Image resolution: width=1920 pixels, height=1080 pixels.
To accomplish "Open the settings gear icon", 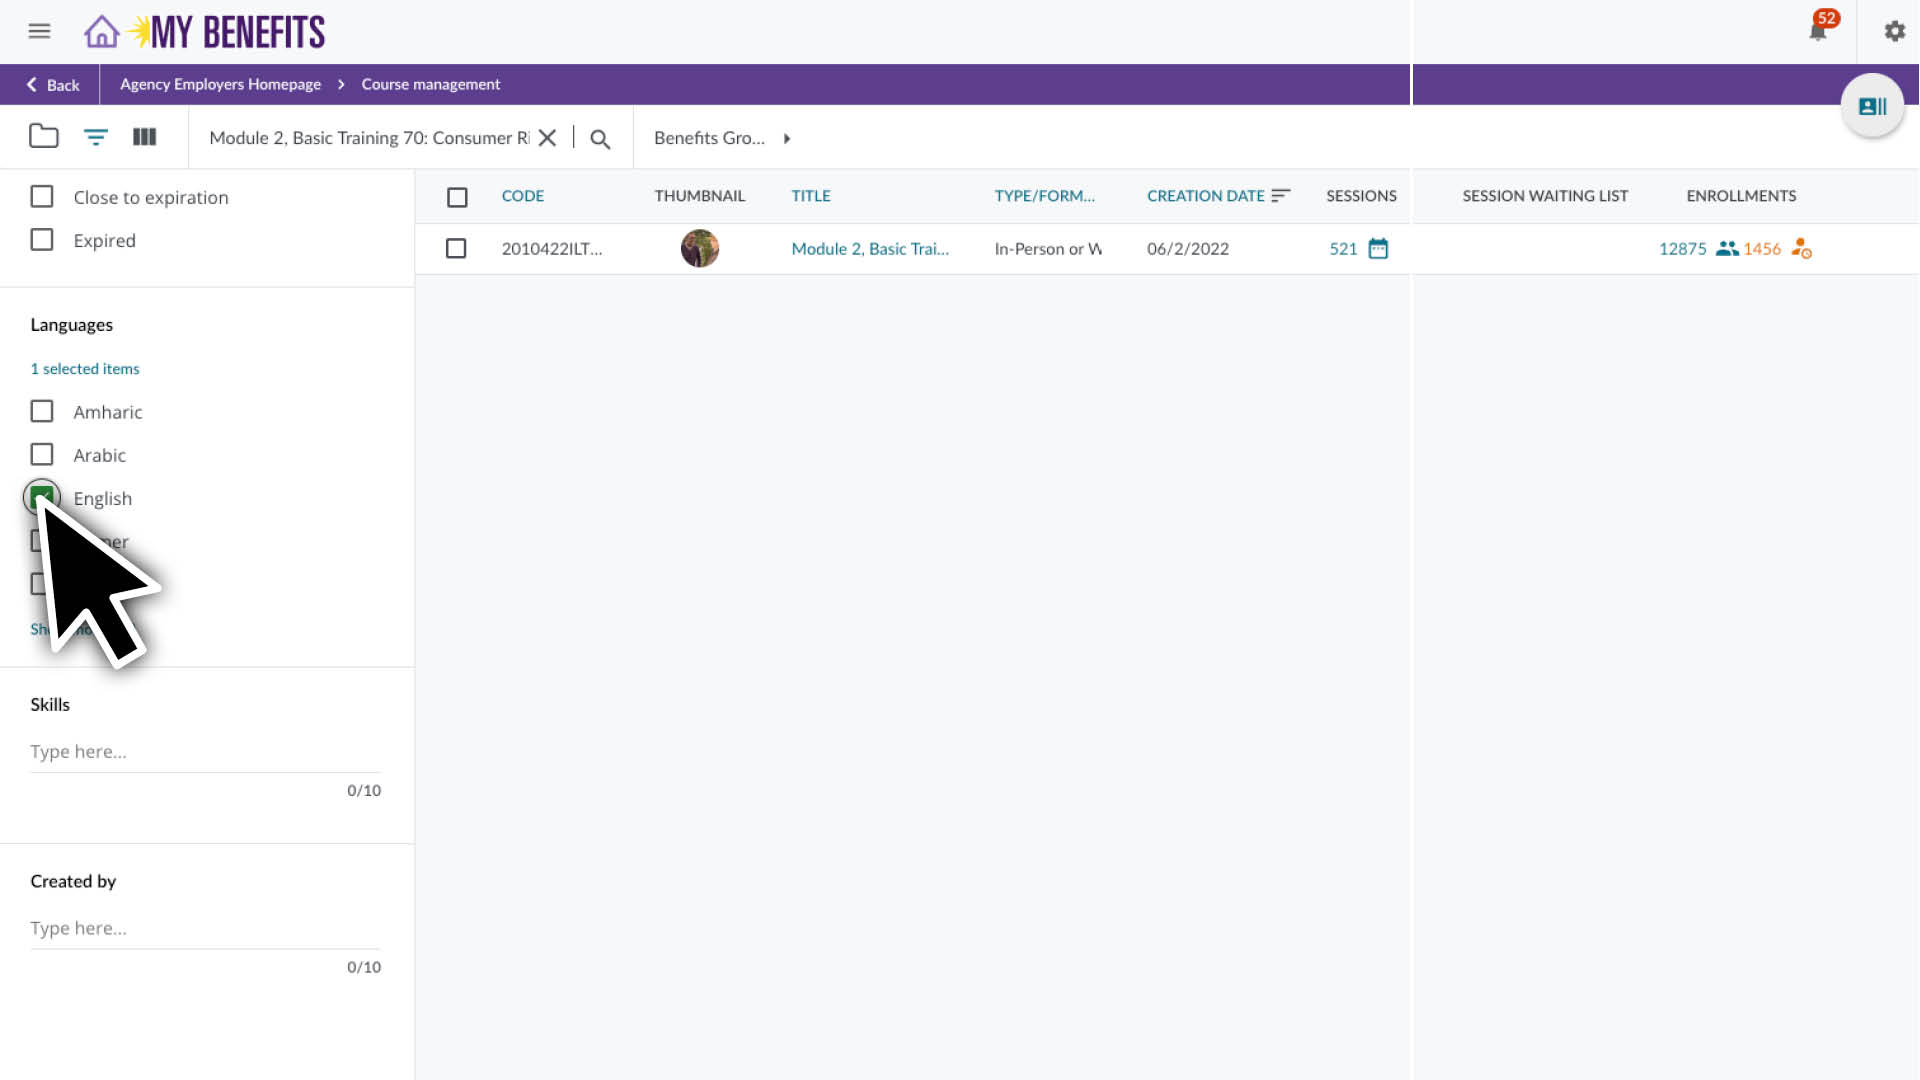I will pyautogui.click(x=1894, y=32).
